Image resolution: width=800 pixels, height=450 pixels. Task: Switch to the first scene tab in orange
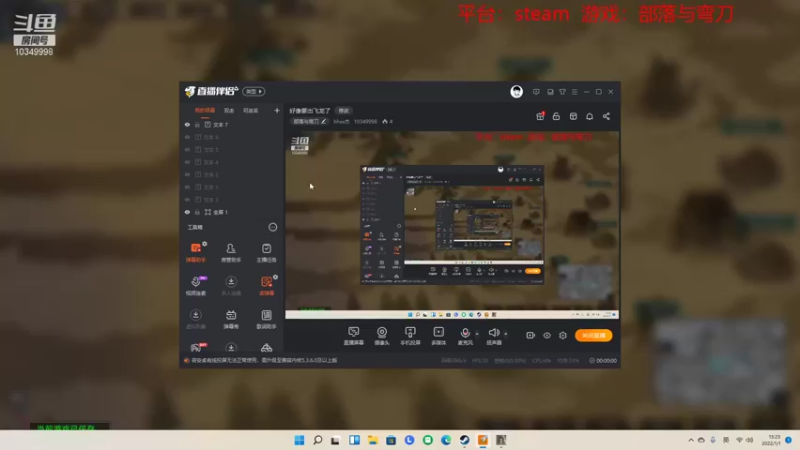tap(205, 110)
